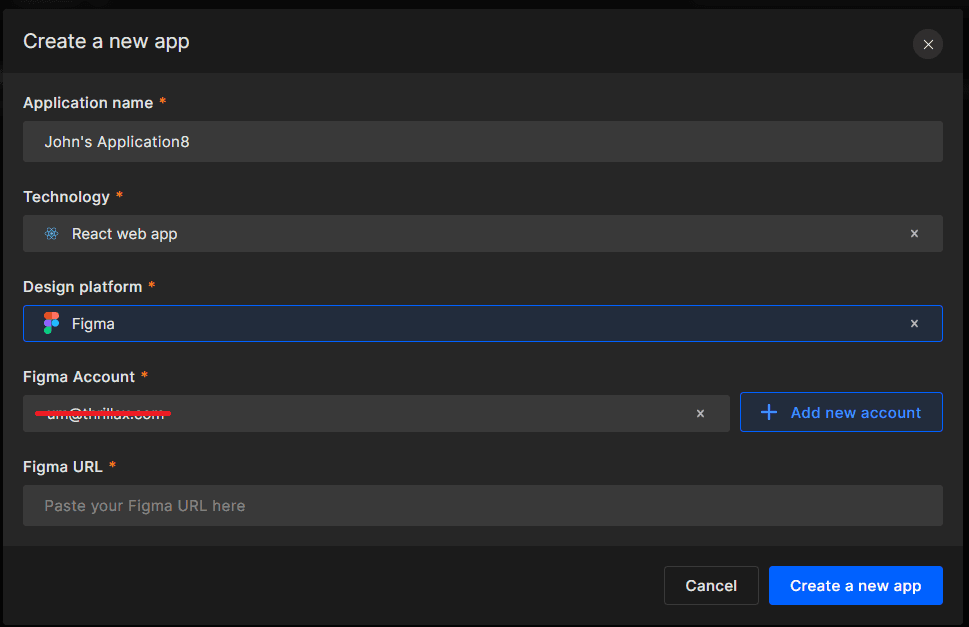Expand the Design platform dropdown showing Figma
Image resolution: width=969 pixels, height=627 pixels.
click(480, 324)
